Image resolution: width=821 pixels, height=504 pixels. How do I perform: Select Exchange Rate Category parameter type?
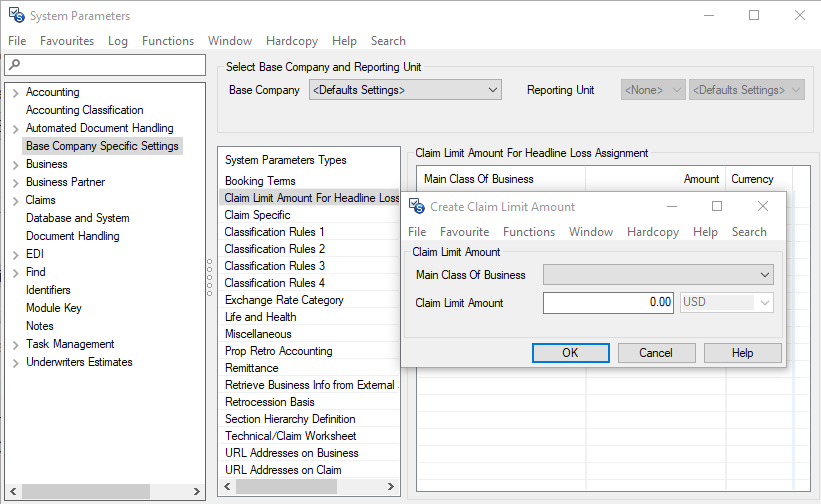tap(284, 300)
